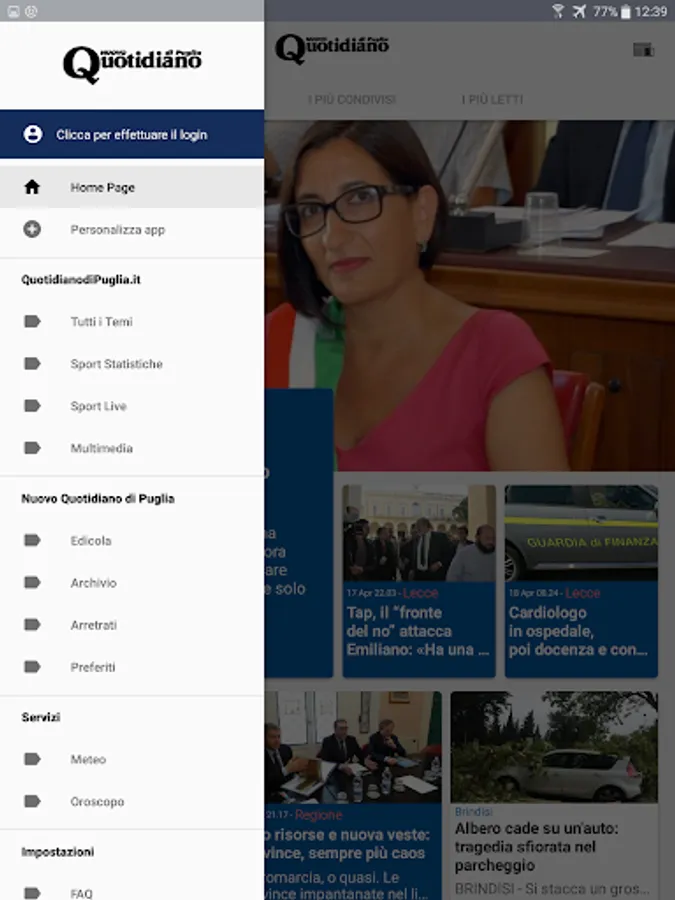Select Tutti i Temi in the drawer
This screenshot has height=900, width=675.
click(x=132, y=321)
